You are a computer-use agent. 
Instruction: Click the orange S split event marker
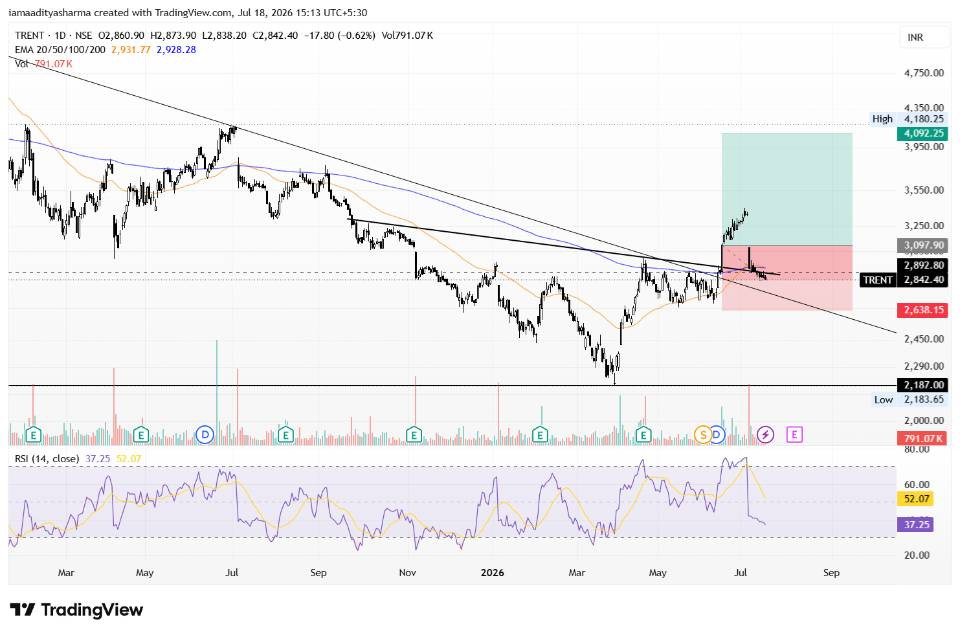(703, 435)
